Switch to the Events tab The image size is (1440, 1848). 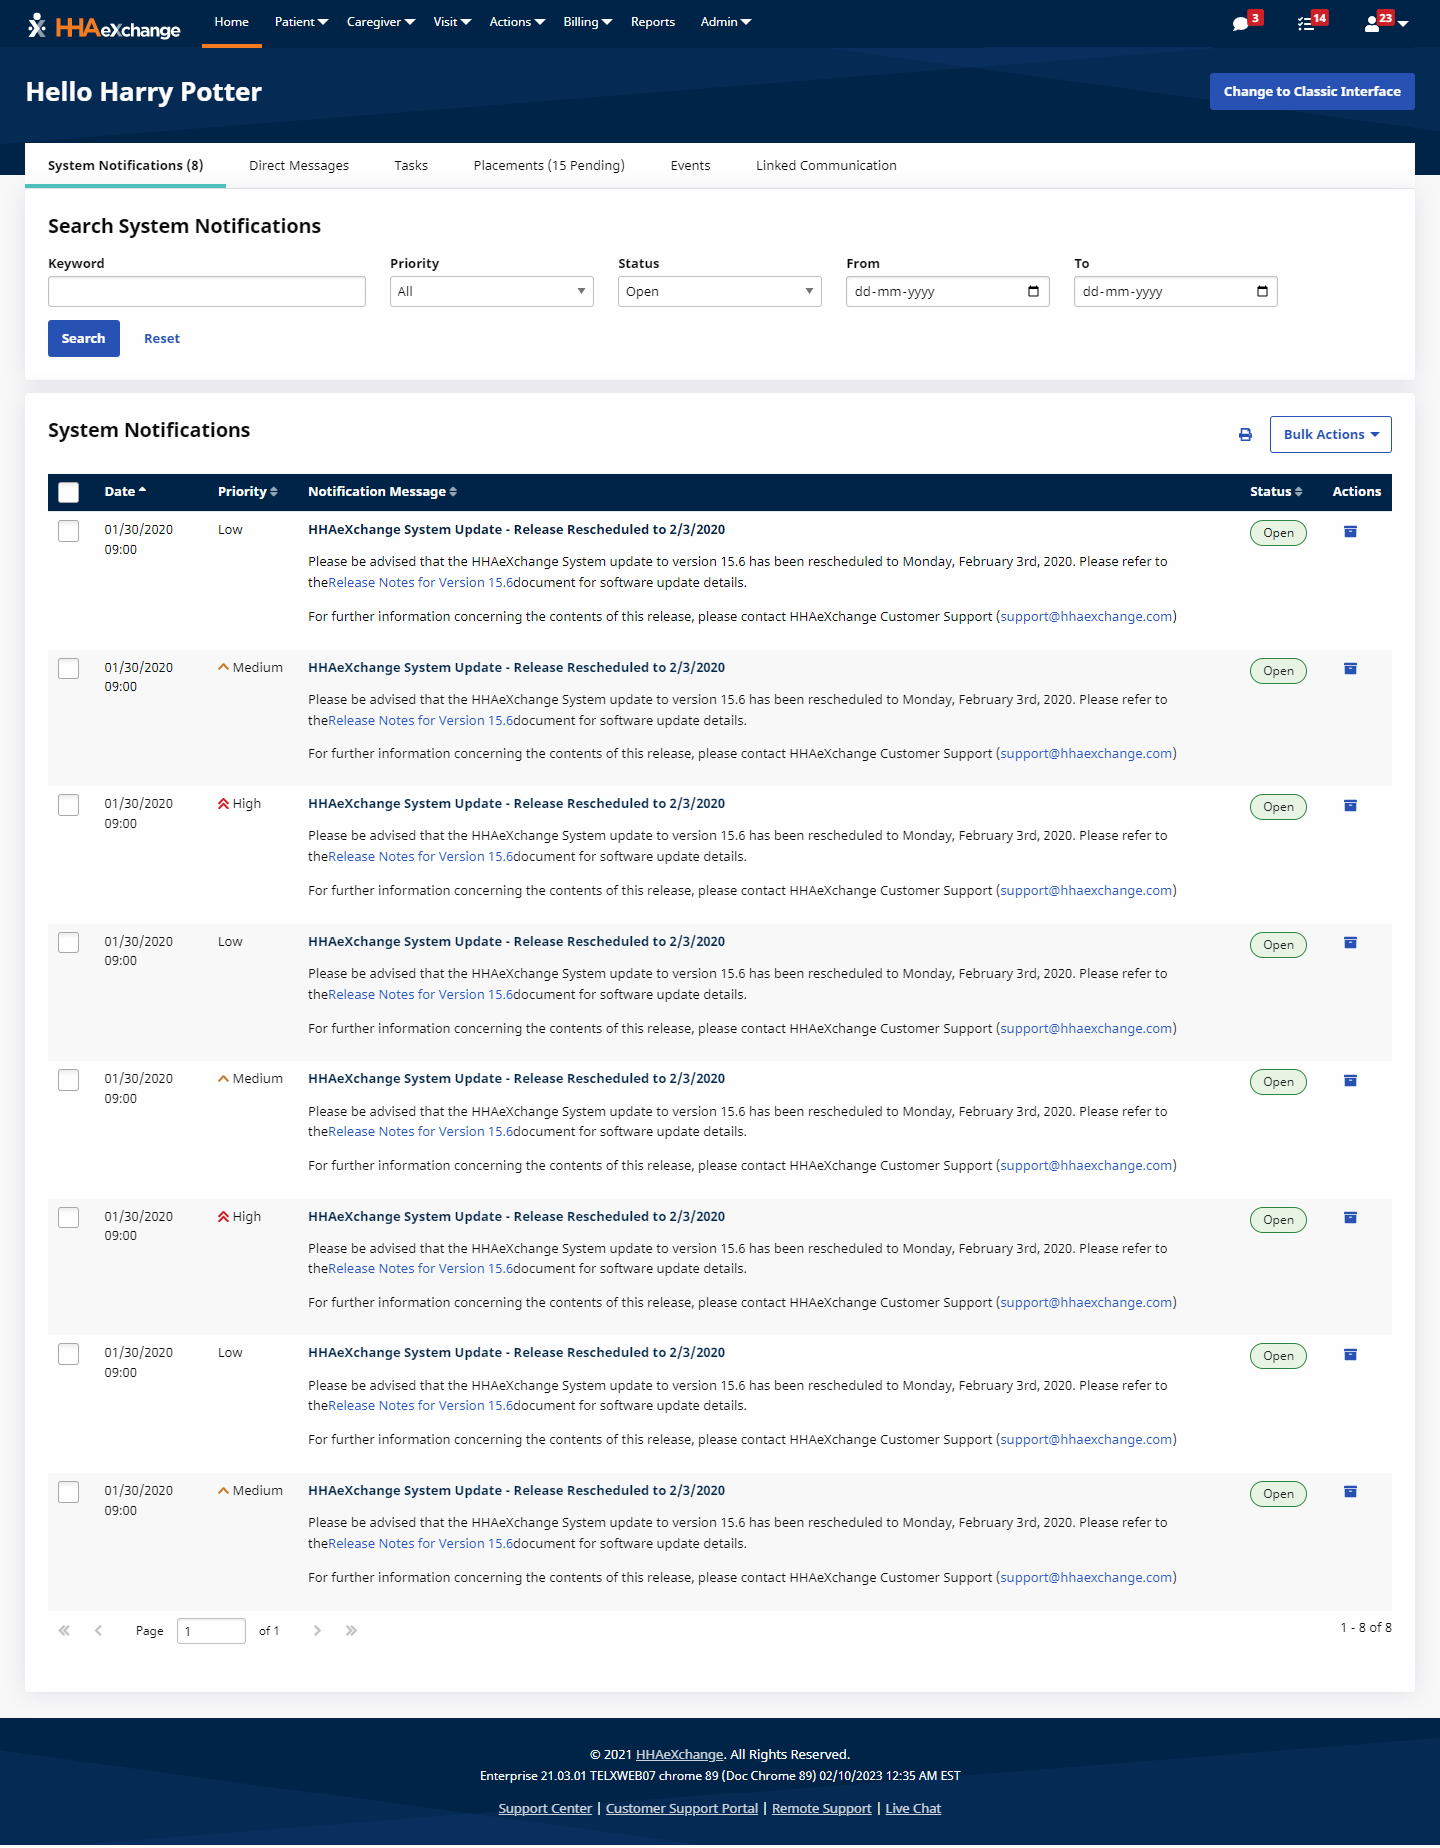tap(690, 166)
